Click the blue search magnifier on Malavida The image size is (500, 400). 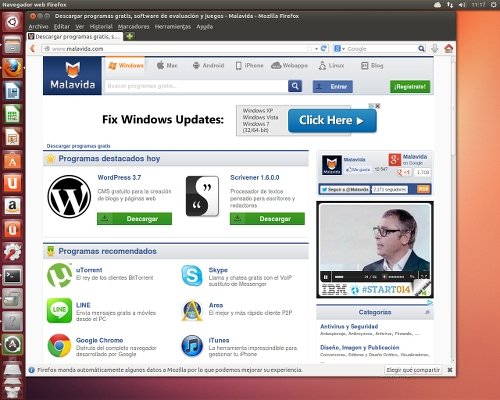pyautogui.click(x=295, y=86)
